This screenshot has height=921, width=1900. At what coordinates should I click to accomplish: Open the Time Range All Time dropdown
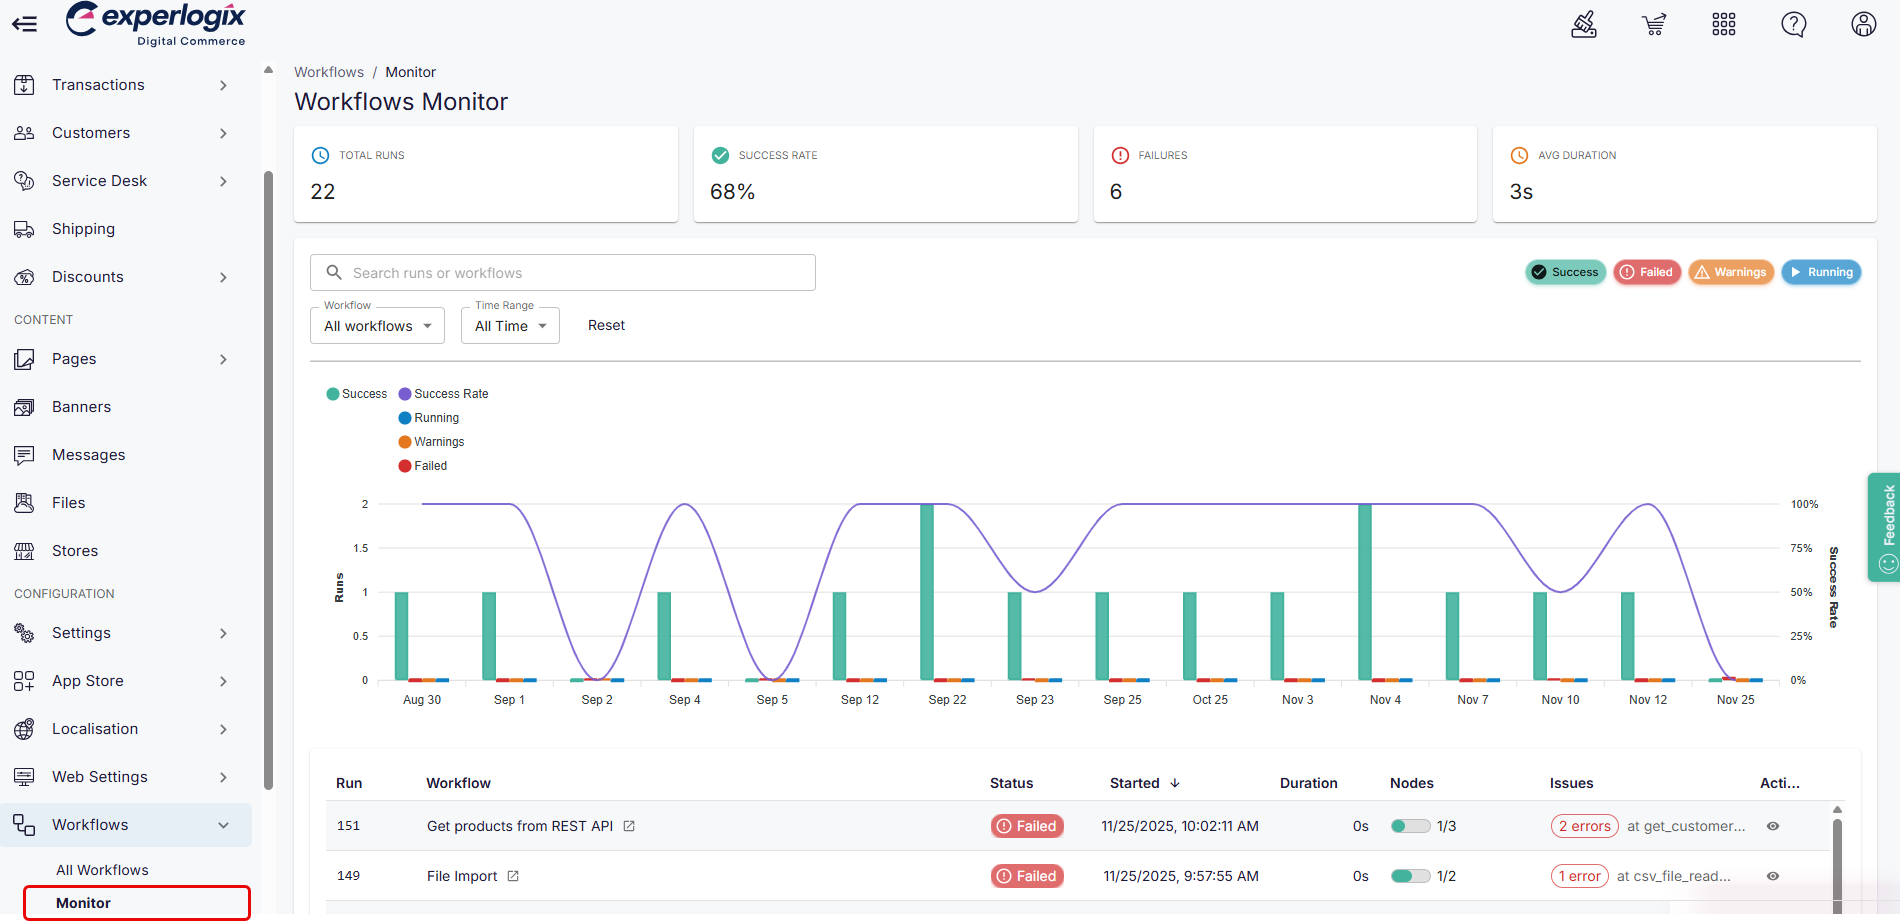tap(510, 325)
